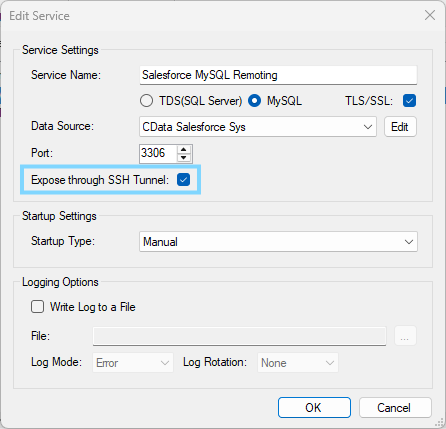Close the Edit Service dialog
This screenshot has width=446, height=429.
[430, 15]
